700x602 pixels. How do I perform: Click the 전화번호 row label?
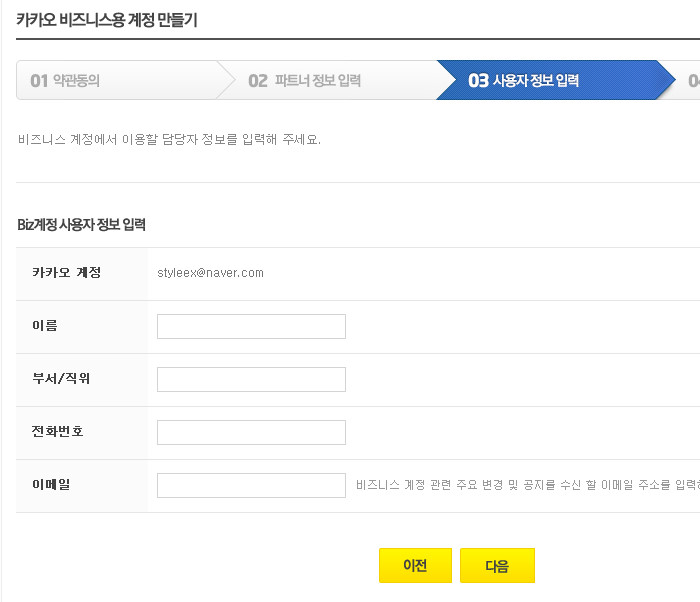coord(58,431)
